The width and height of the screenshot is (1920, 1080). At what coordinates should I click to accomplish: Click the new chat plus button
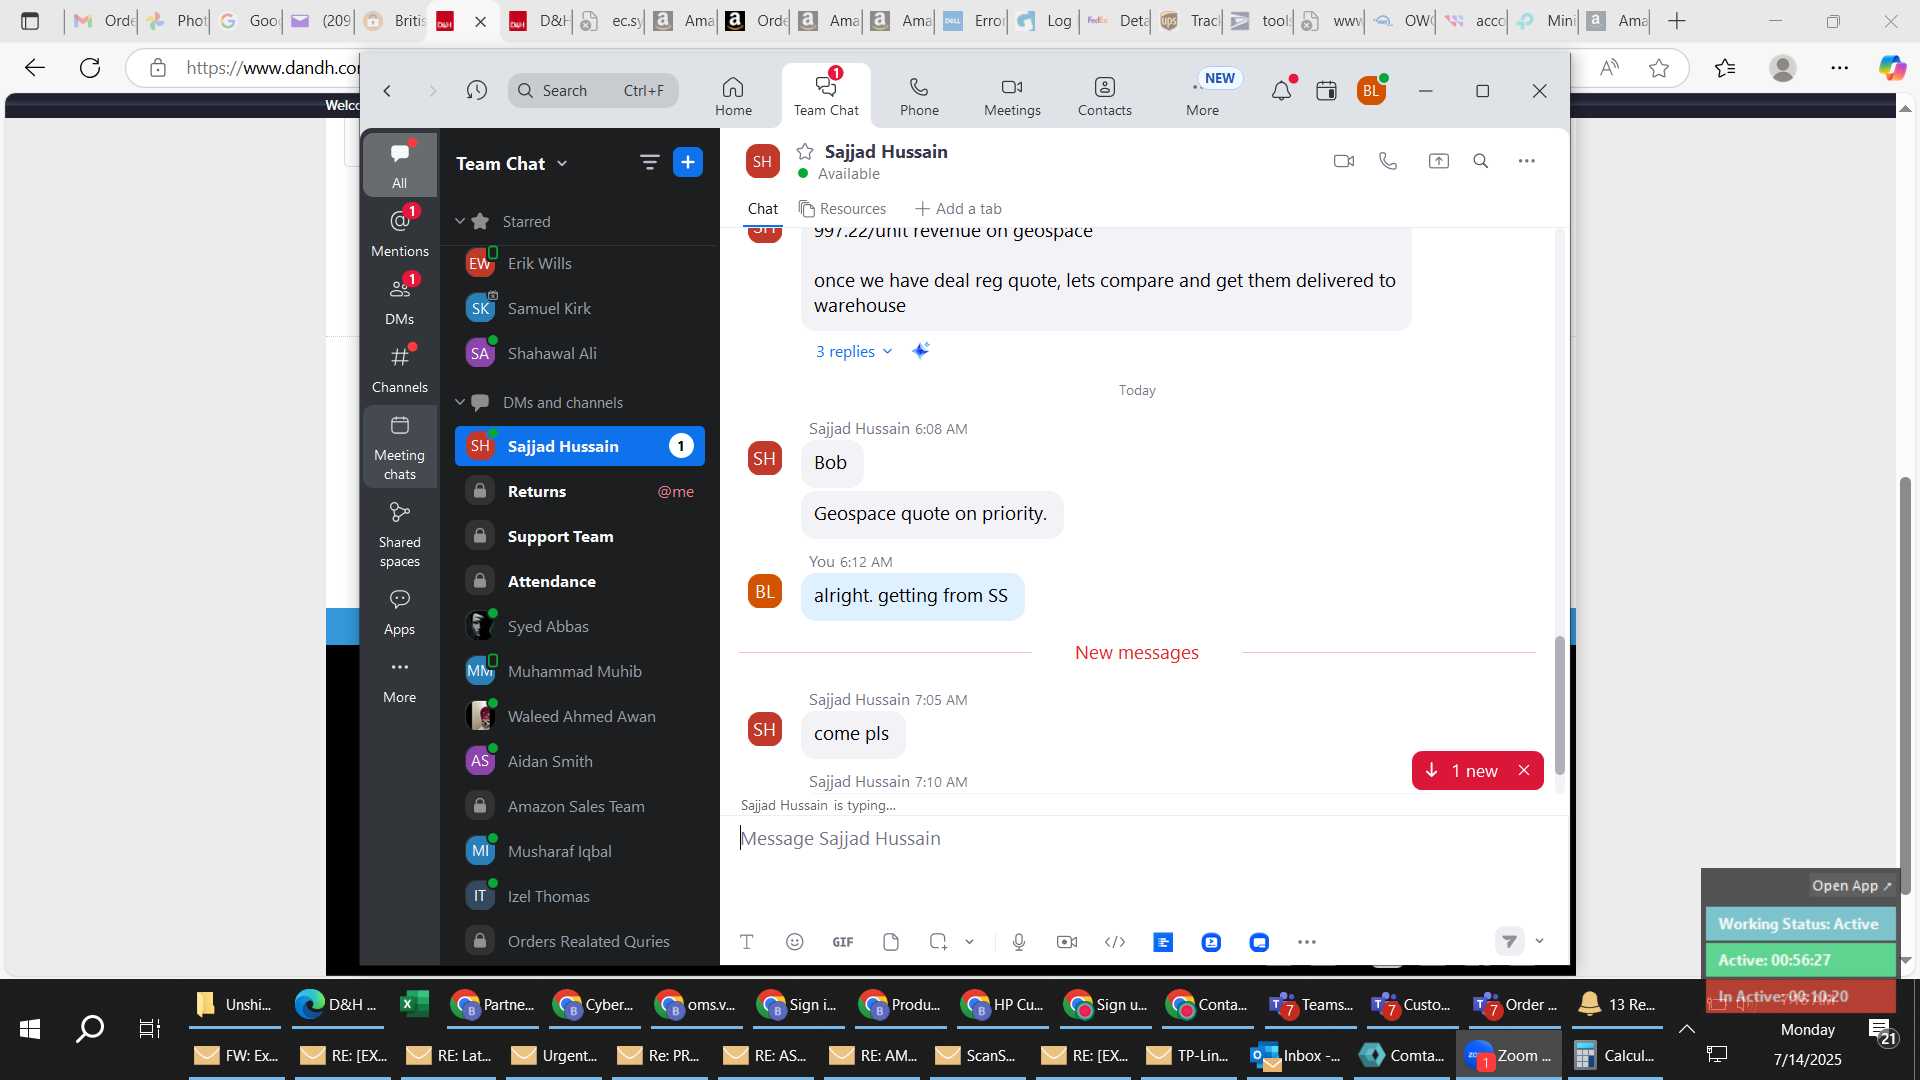[688, 162]
